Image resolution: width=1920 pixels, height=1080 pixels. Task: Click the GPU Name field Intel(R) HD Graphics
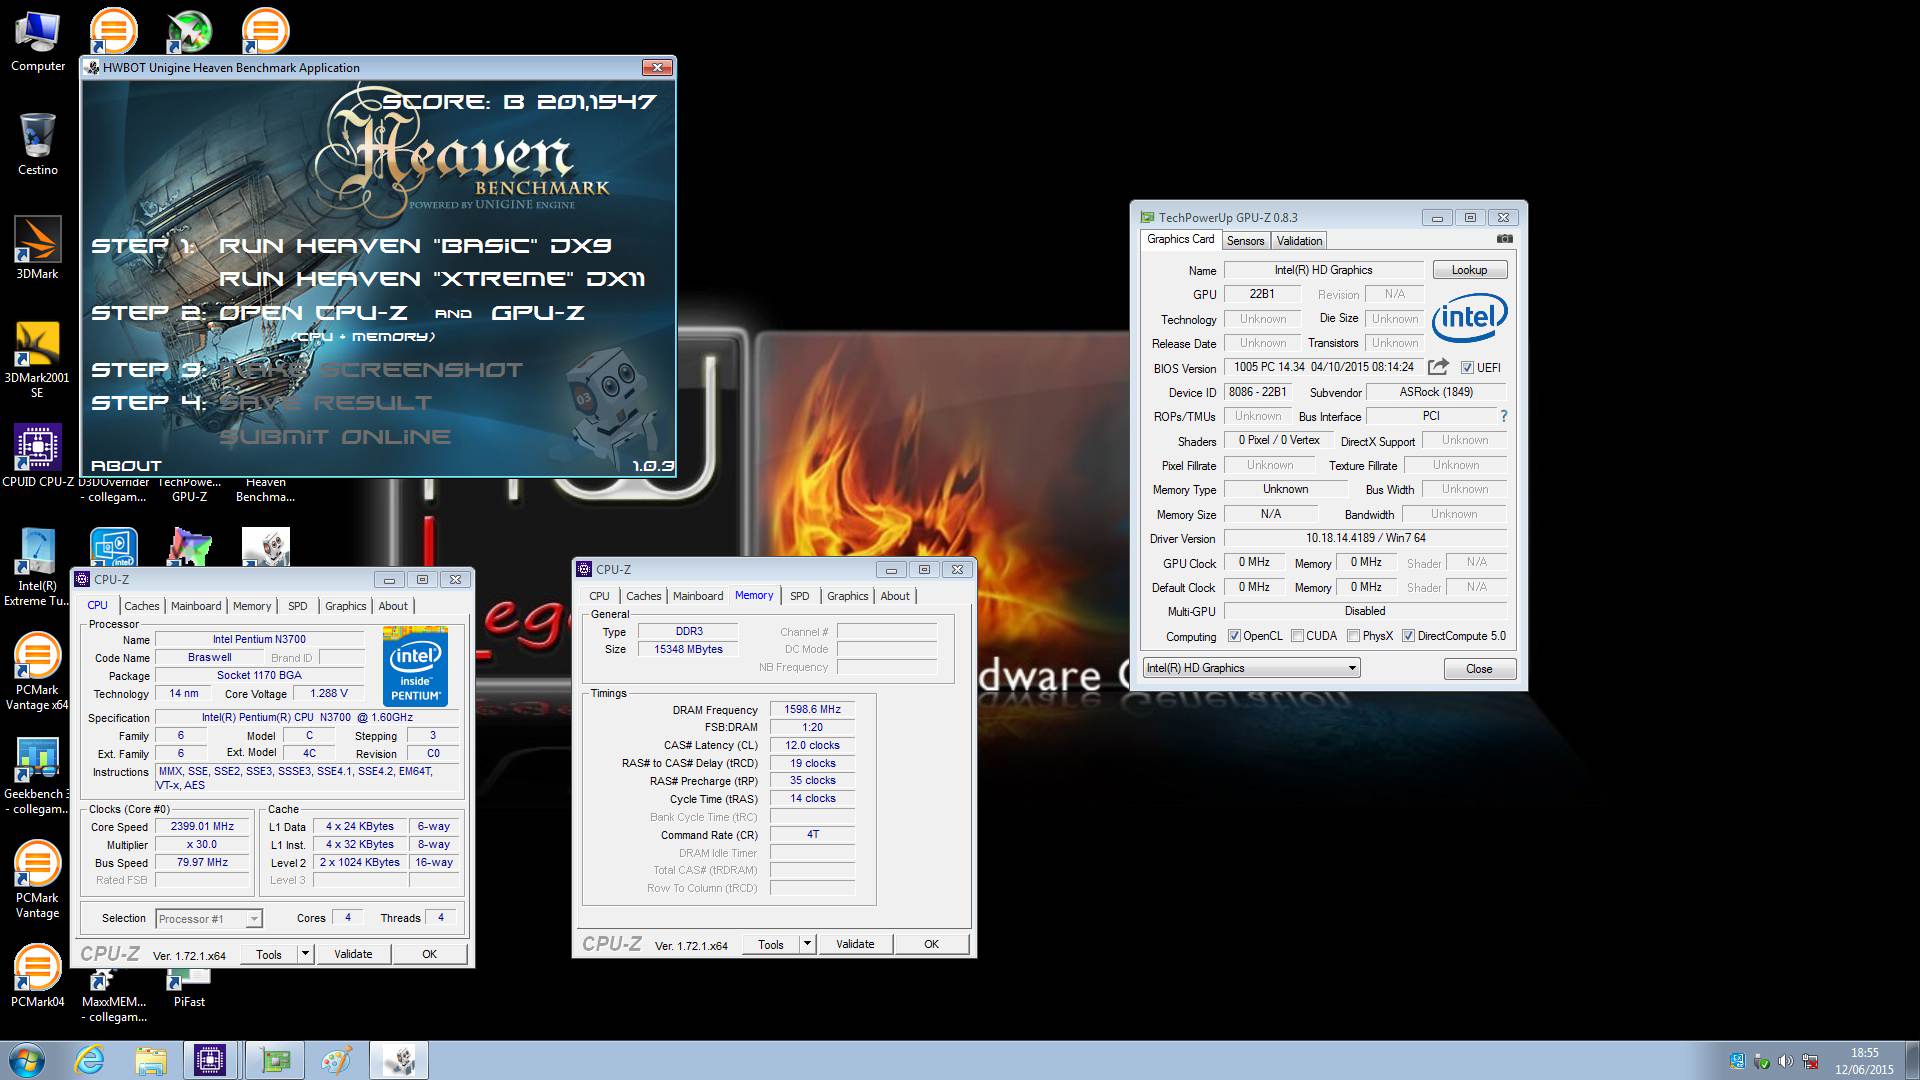[x=1323, y=270]
